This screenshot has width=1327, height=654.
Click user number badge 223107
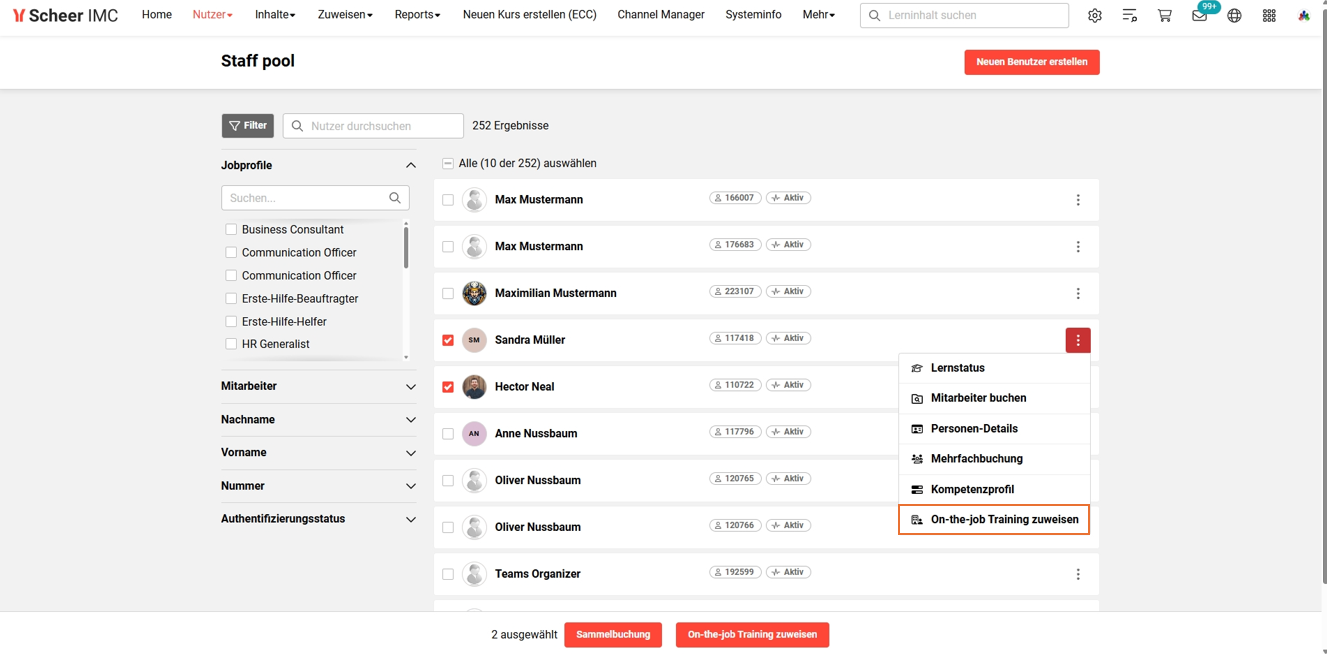735,292
